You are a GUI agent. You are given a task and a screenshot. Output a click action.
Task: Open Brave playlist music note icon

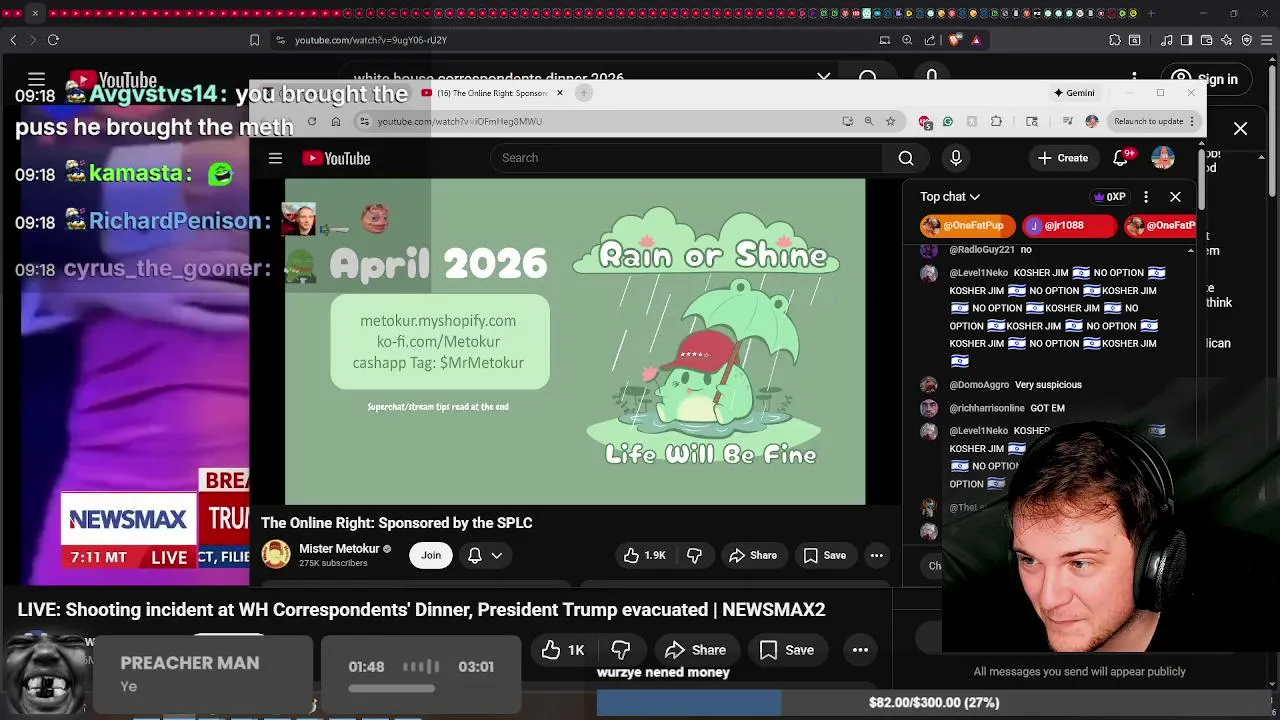(x=1167, y=40)
